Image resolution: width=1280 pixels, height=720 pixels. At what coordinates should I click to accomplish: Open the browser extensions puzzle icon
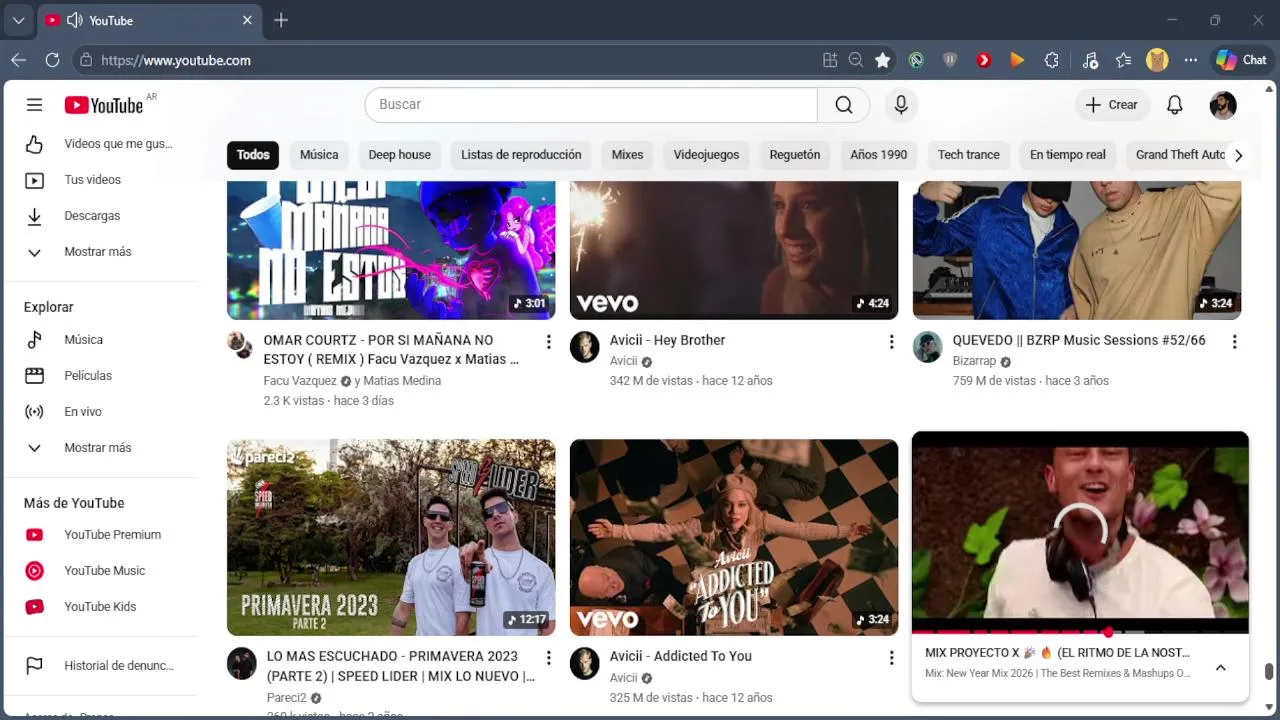[x=1051, y=60]
